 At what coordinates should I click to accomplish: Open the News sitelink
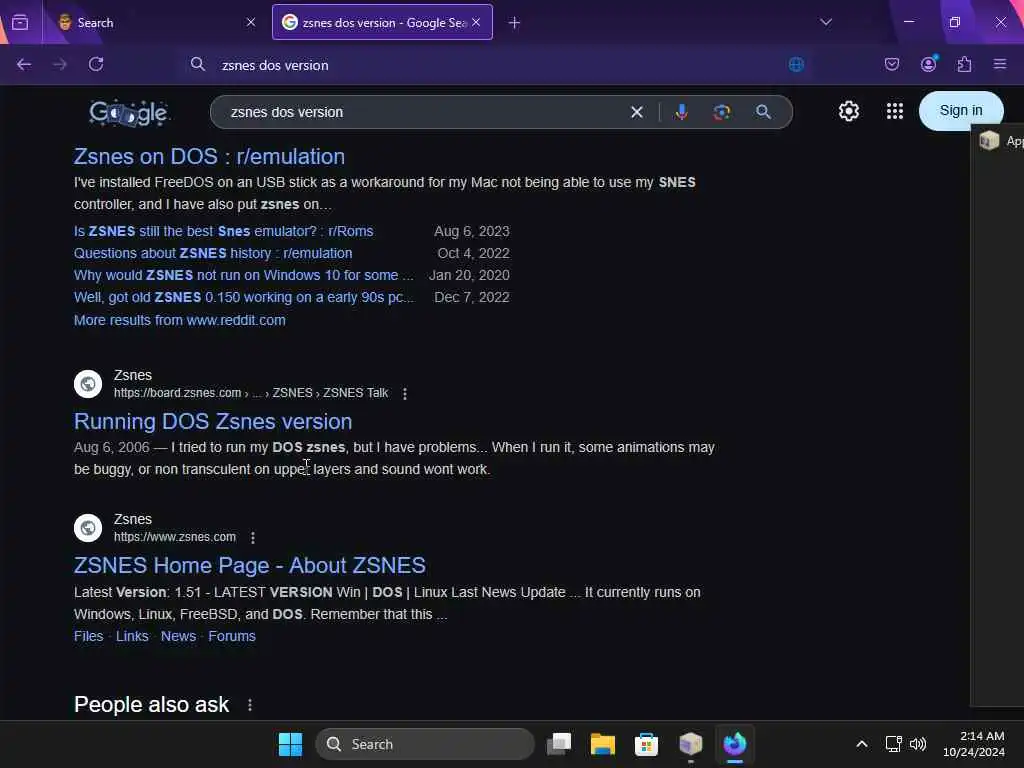[178, 636]
